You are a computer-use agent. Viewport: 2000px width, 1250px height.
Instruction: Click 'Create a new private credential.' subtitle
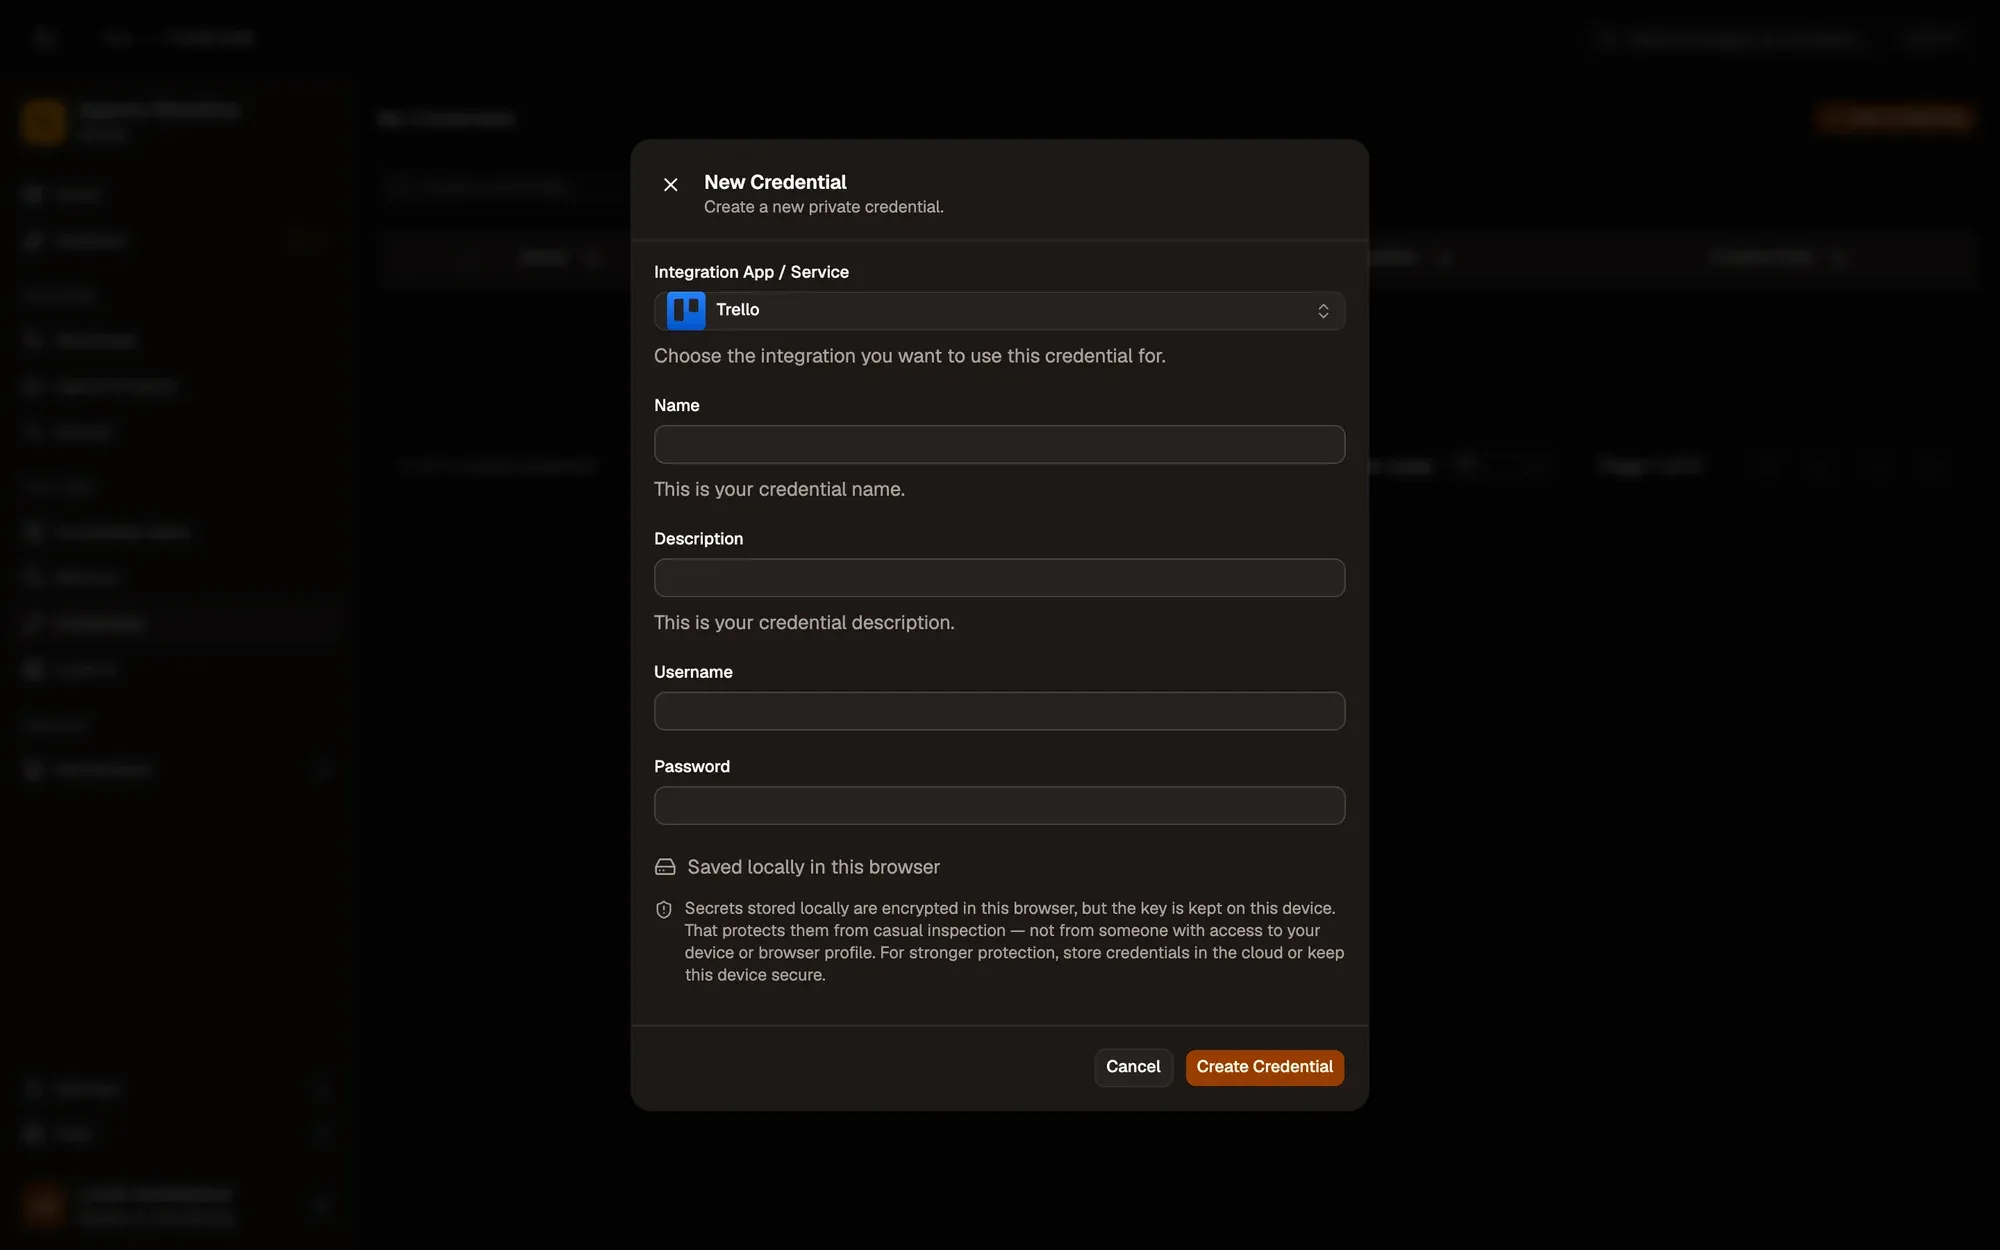[x=823, y=207]
